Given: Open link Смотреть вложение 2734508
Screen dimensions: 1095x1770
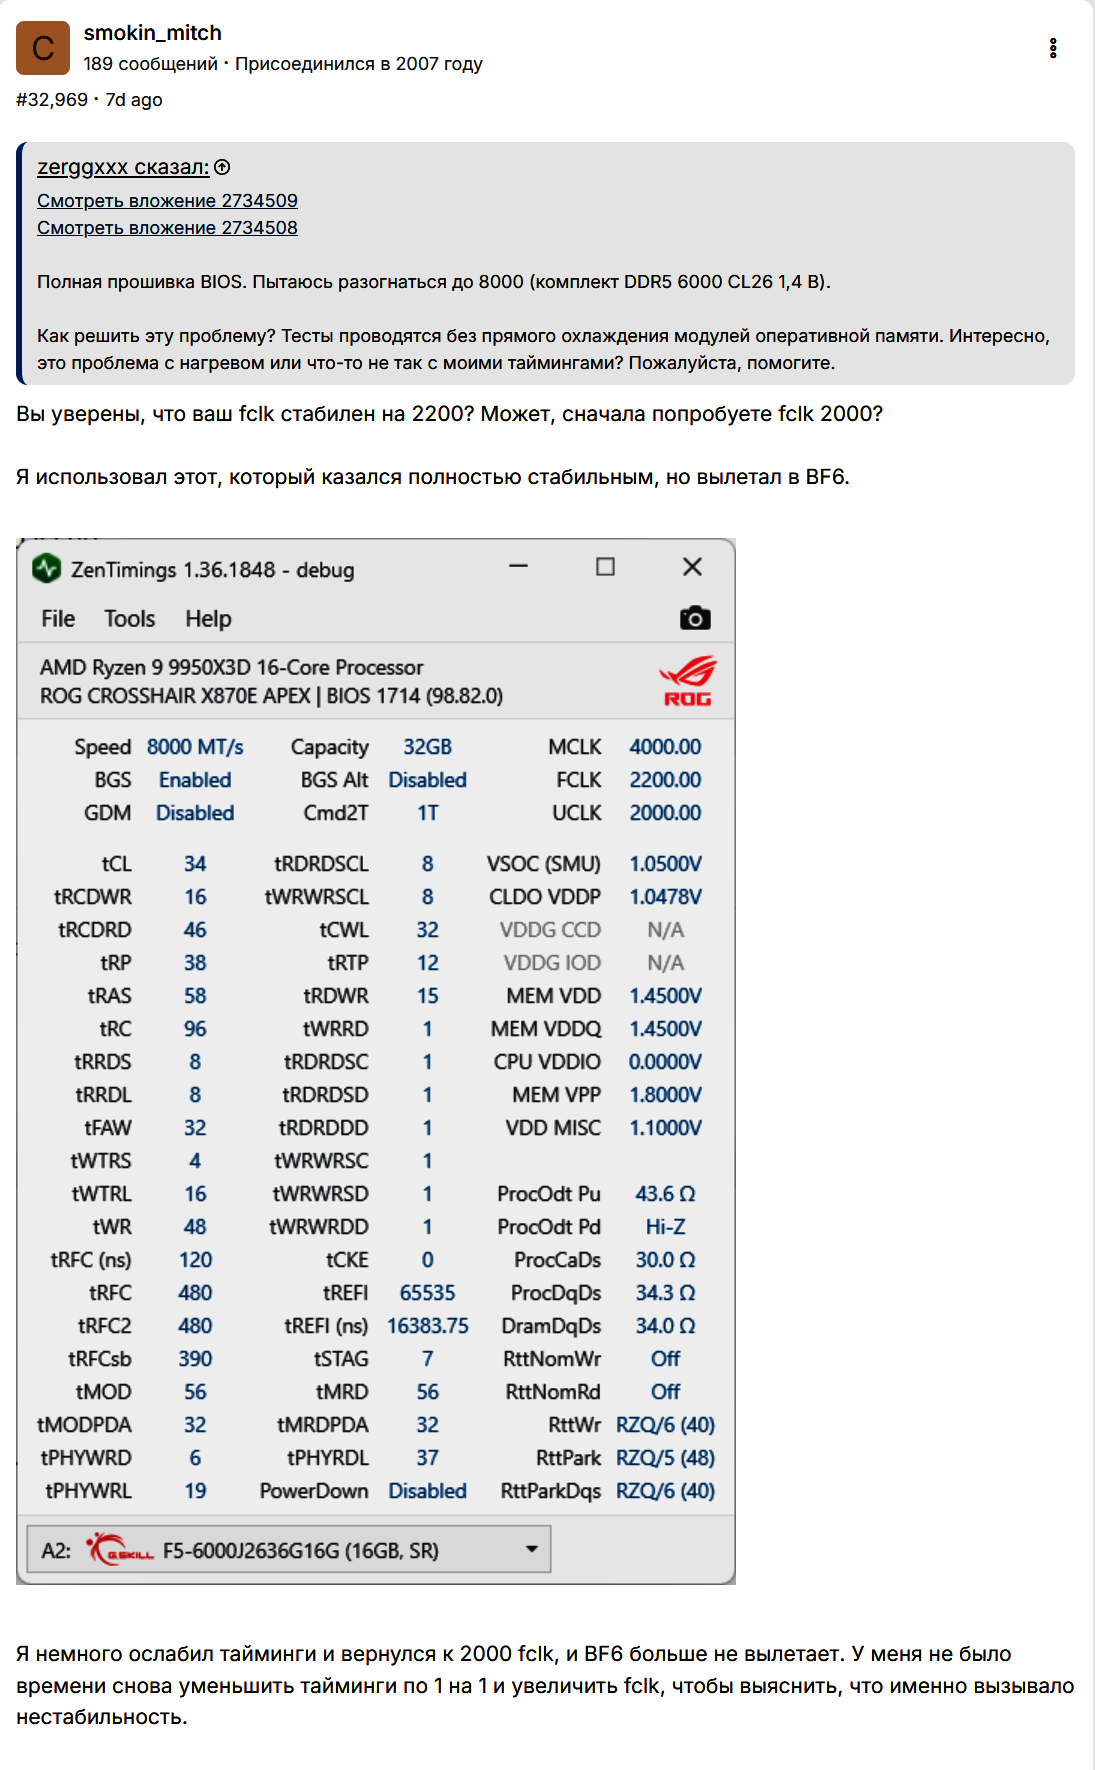Looking at the screenshot, I should 167,228.
